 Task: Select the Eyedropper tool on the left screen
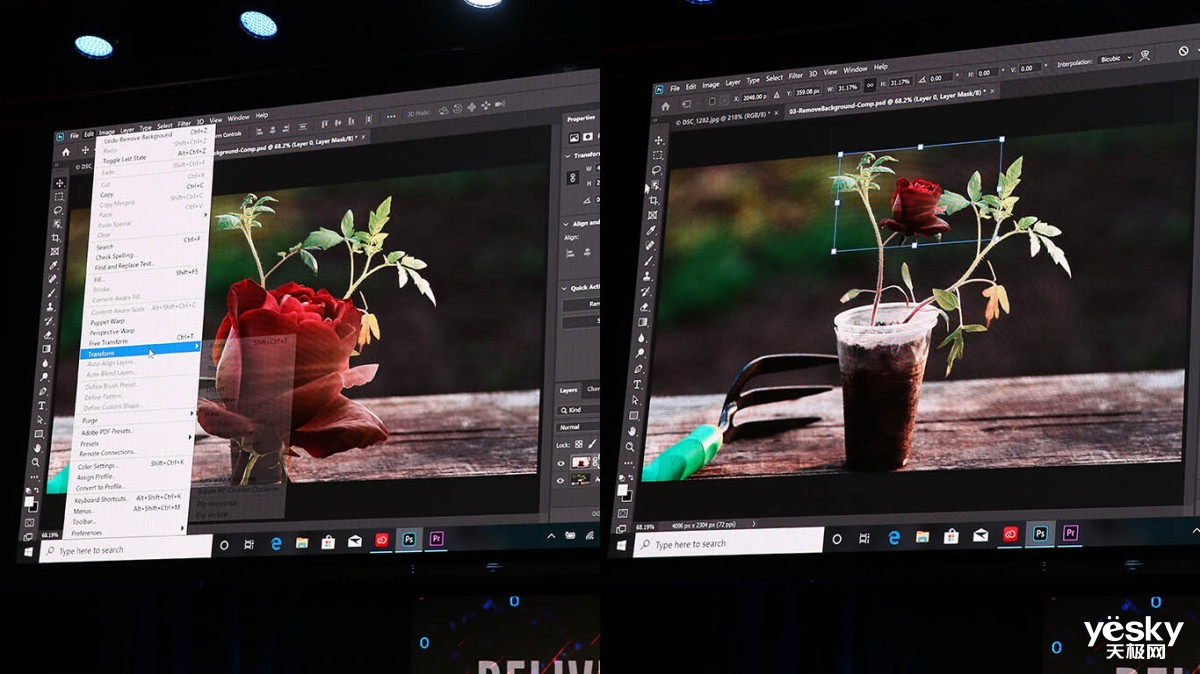click(53, 265)
